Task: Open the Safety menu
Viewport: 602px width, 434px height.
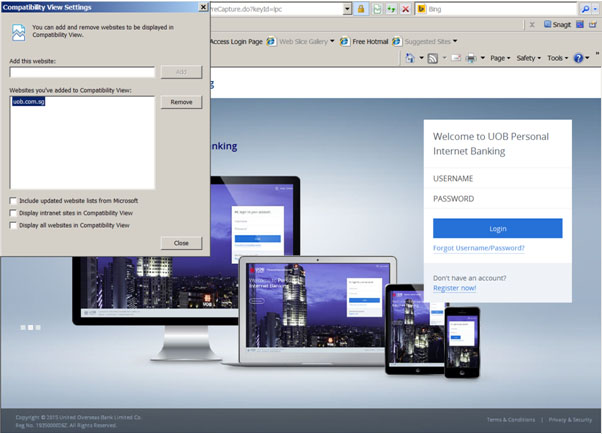Action: coord(528,58)
